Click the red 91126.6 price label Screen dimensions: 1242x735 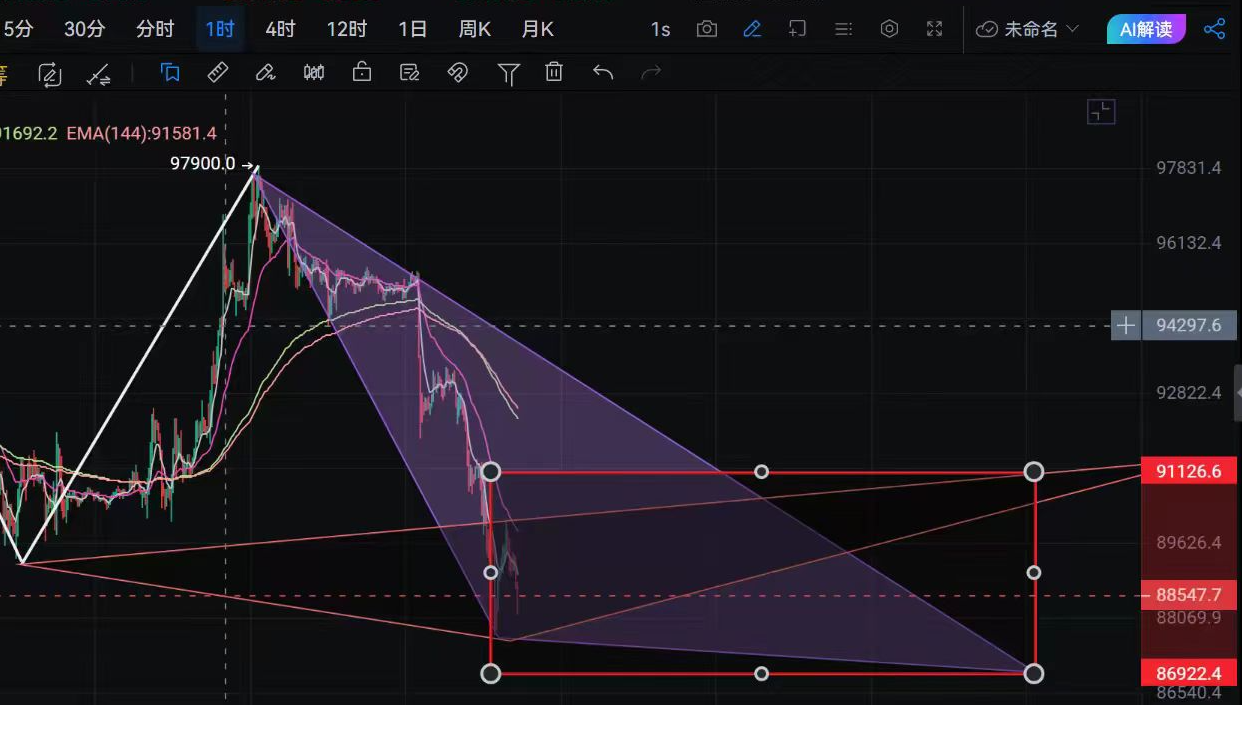point(1188,470)
